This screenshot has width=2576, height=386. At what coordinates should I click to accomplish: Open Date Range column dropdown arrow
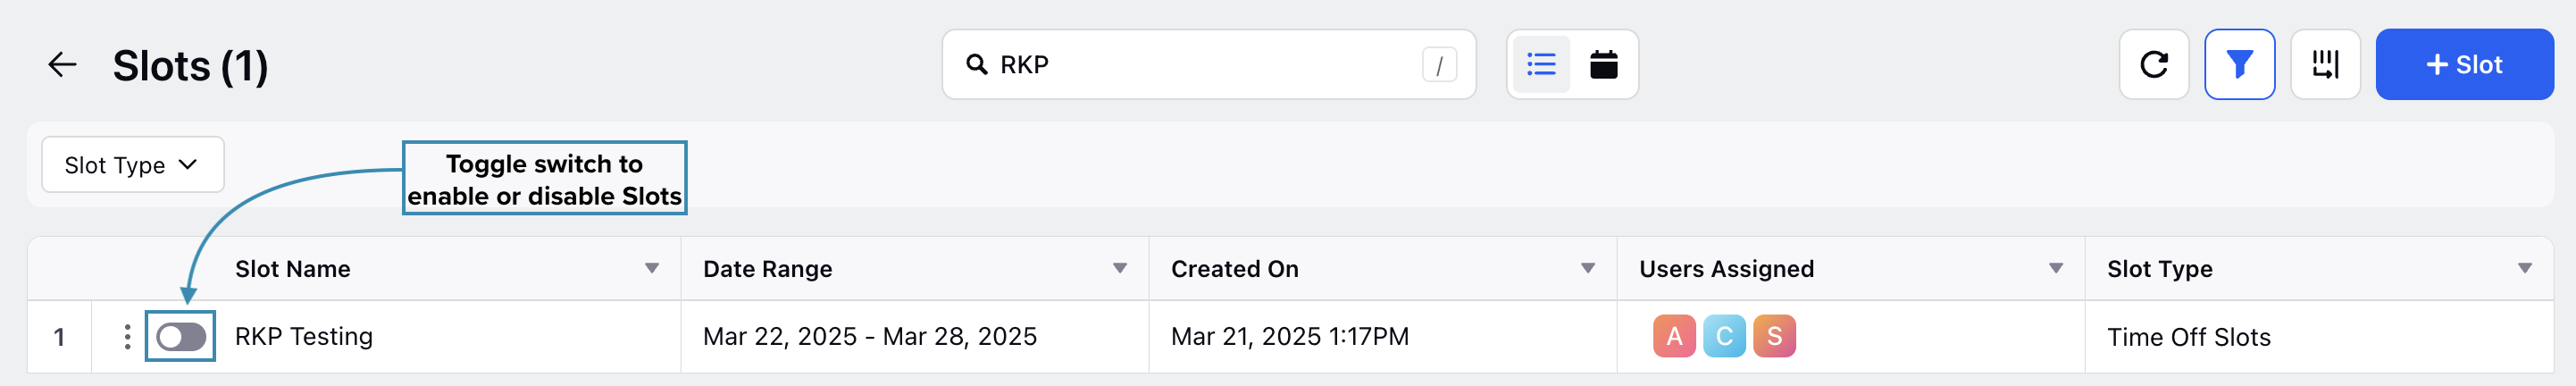tap(1120, 268)
